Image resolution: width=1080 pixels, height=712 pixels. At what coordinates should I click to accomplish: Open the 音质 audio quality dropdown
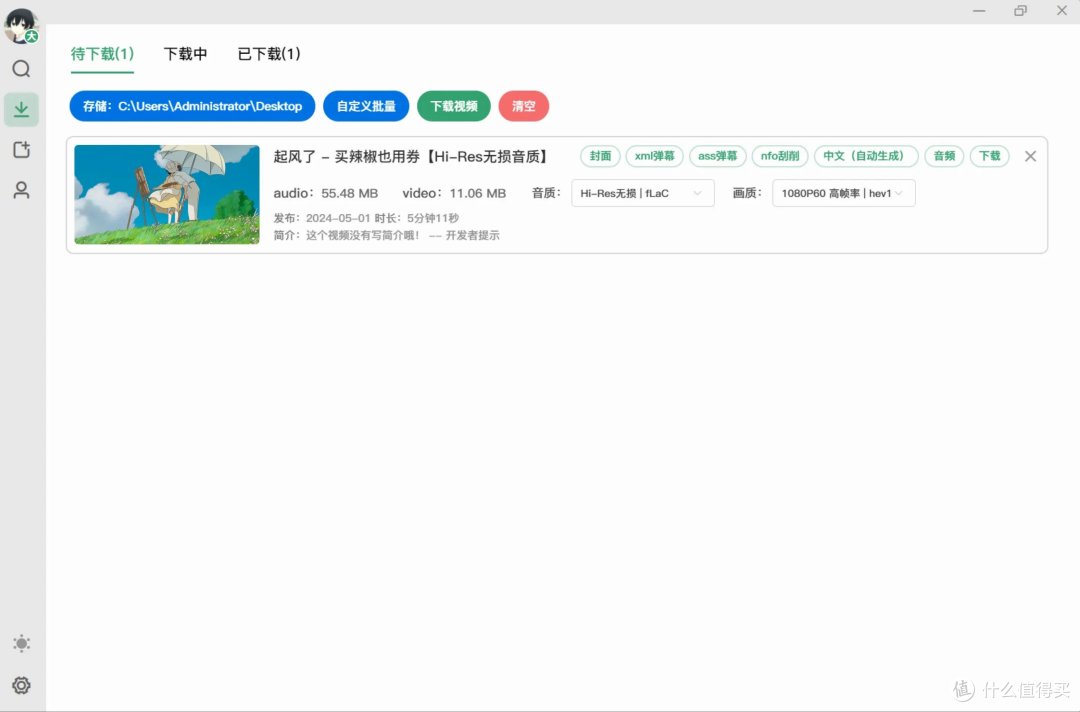click(x=642, y=193)
